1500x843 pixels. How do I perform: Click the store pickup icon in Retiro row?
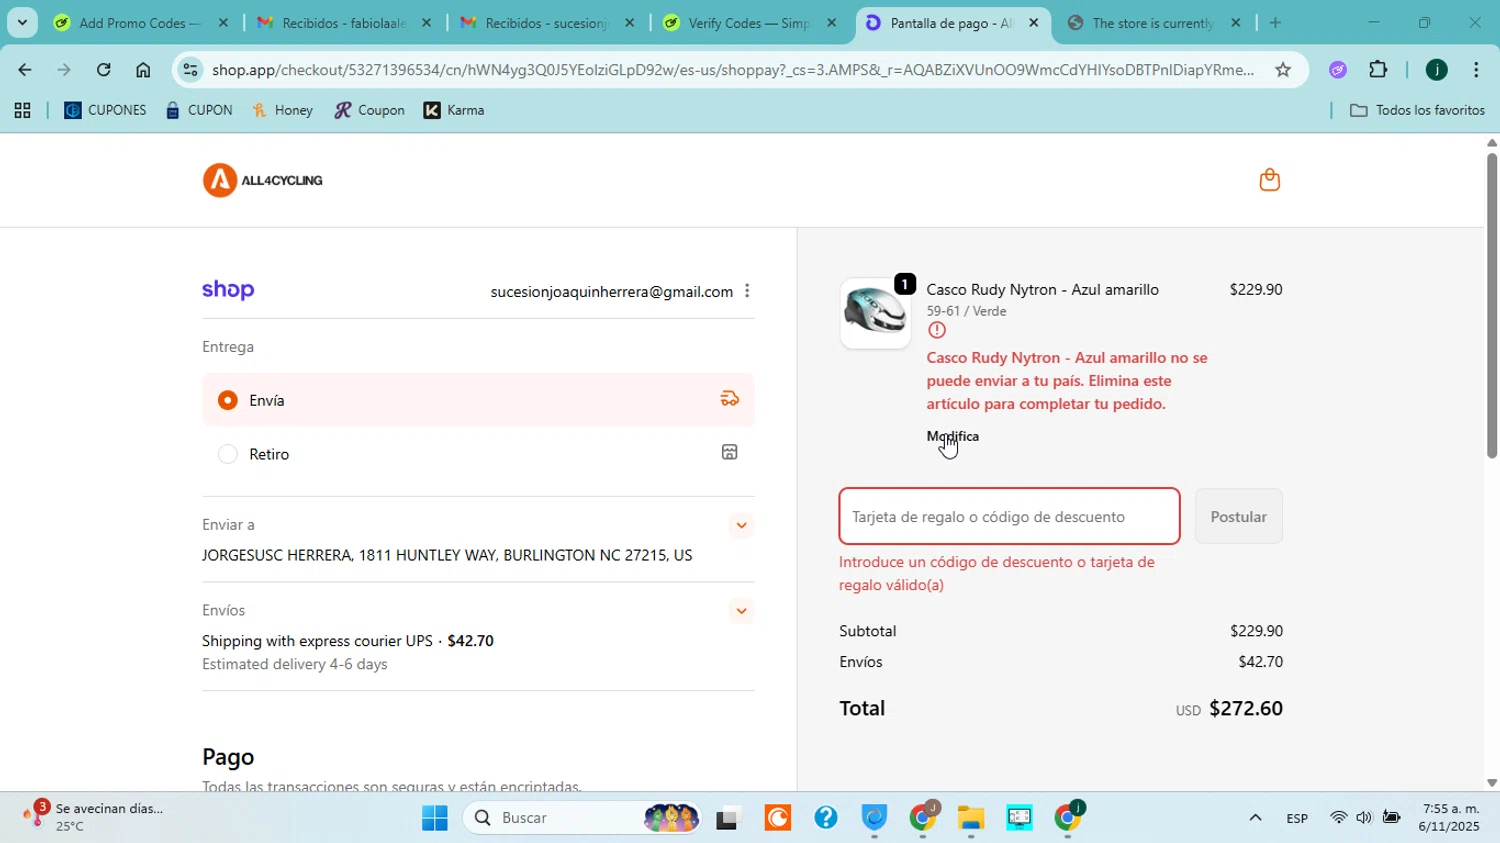coord(730,453)
